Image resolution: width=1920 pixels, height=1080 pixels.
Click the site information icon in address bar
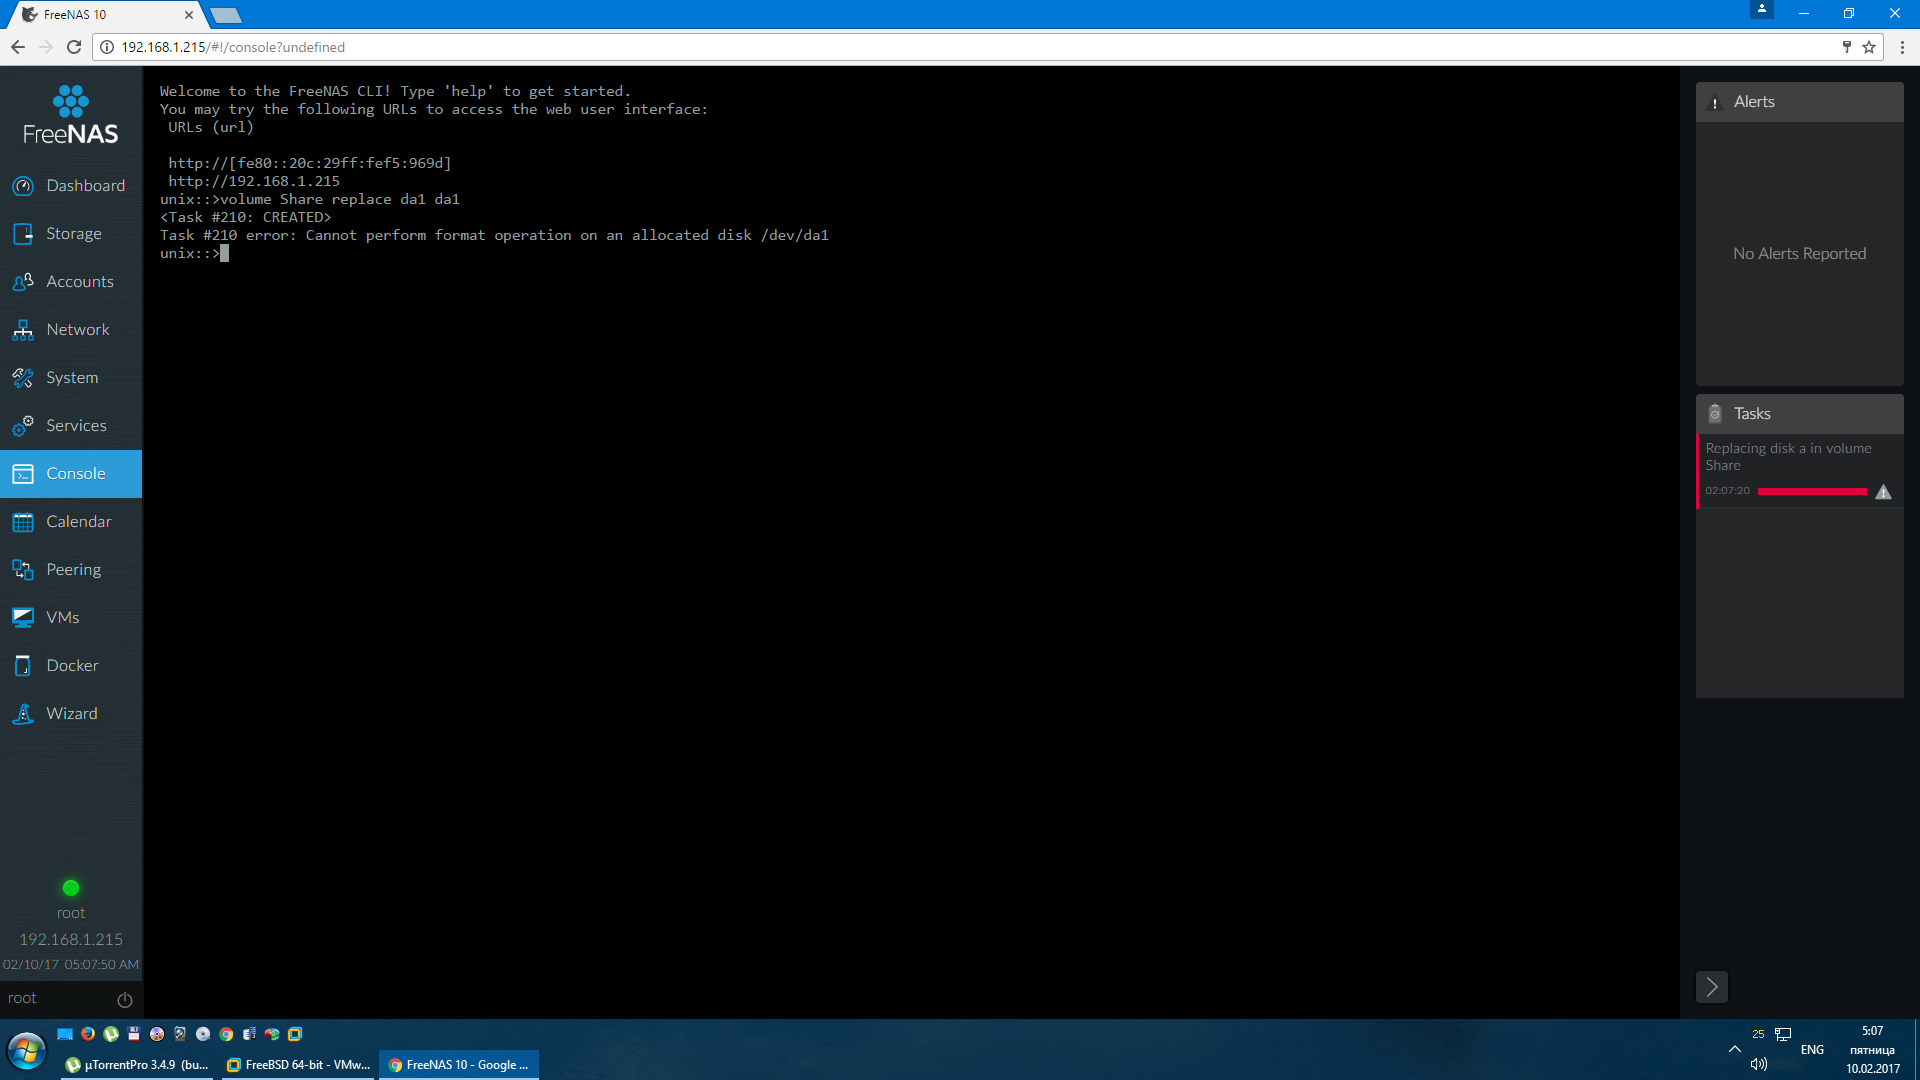(107, 47)
